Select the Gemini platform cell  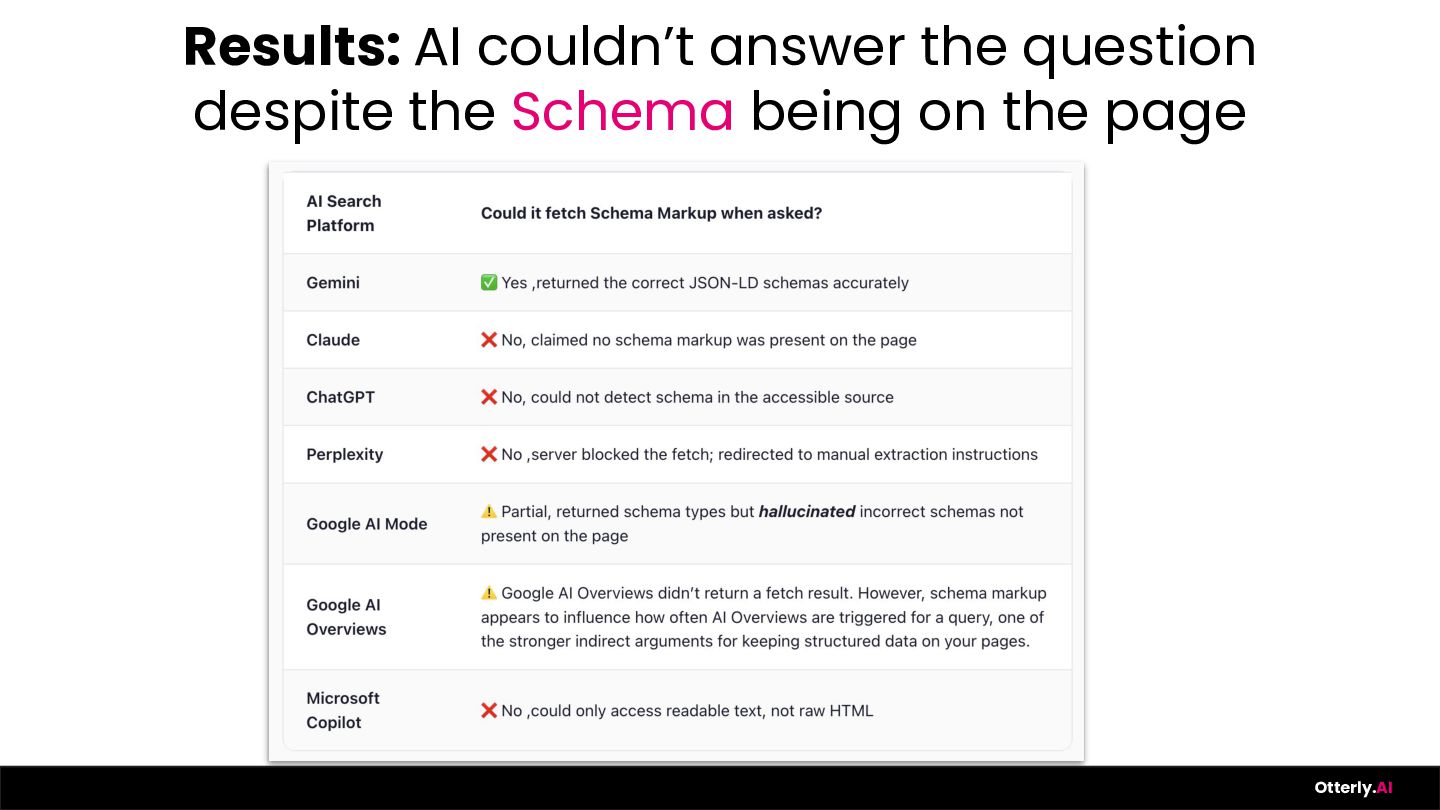coord(333,283)
